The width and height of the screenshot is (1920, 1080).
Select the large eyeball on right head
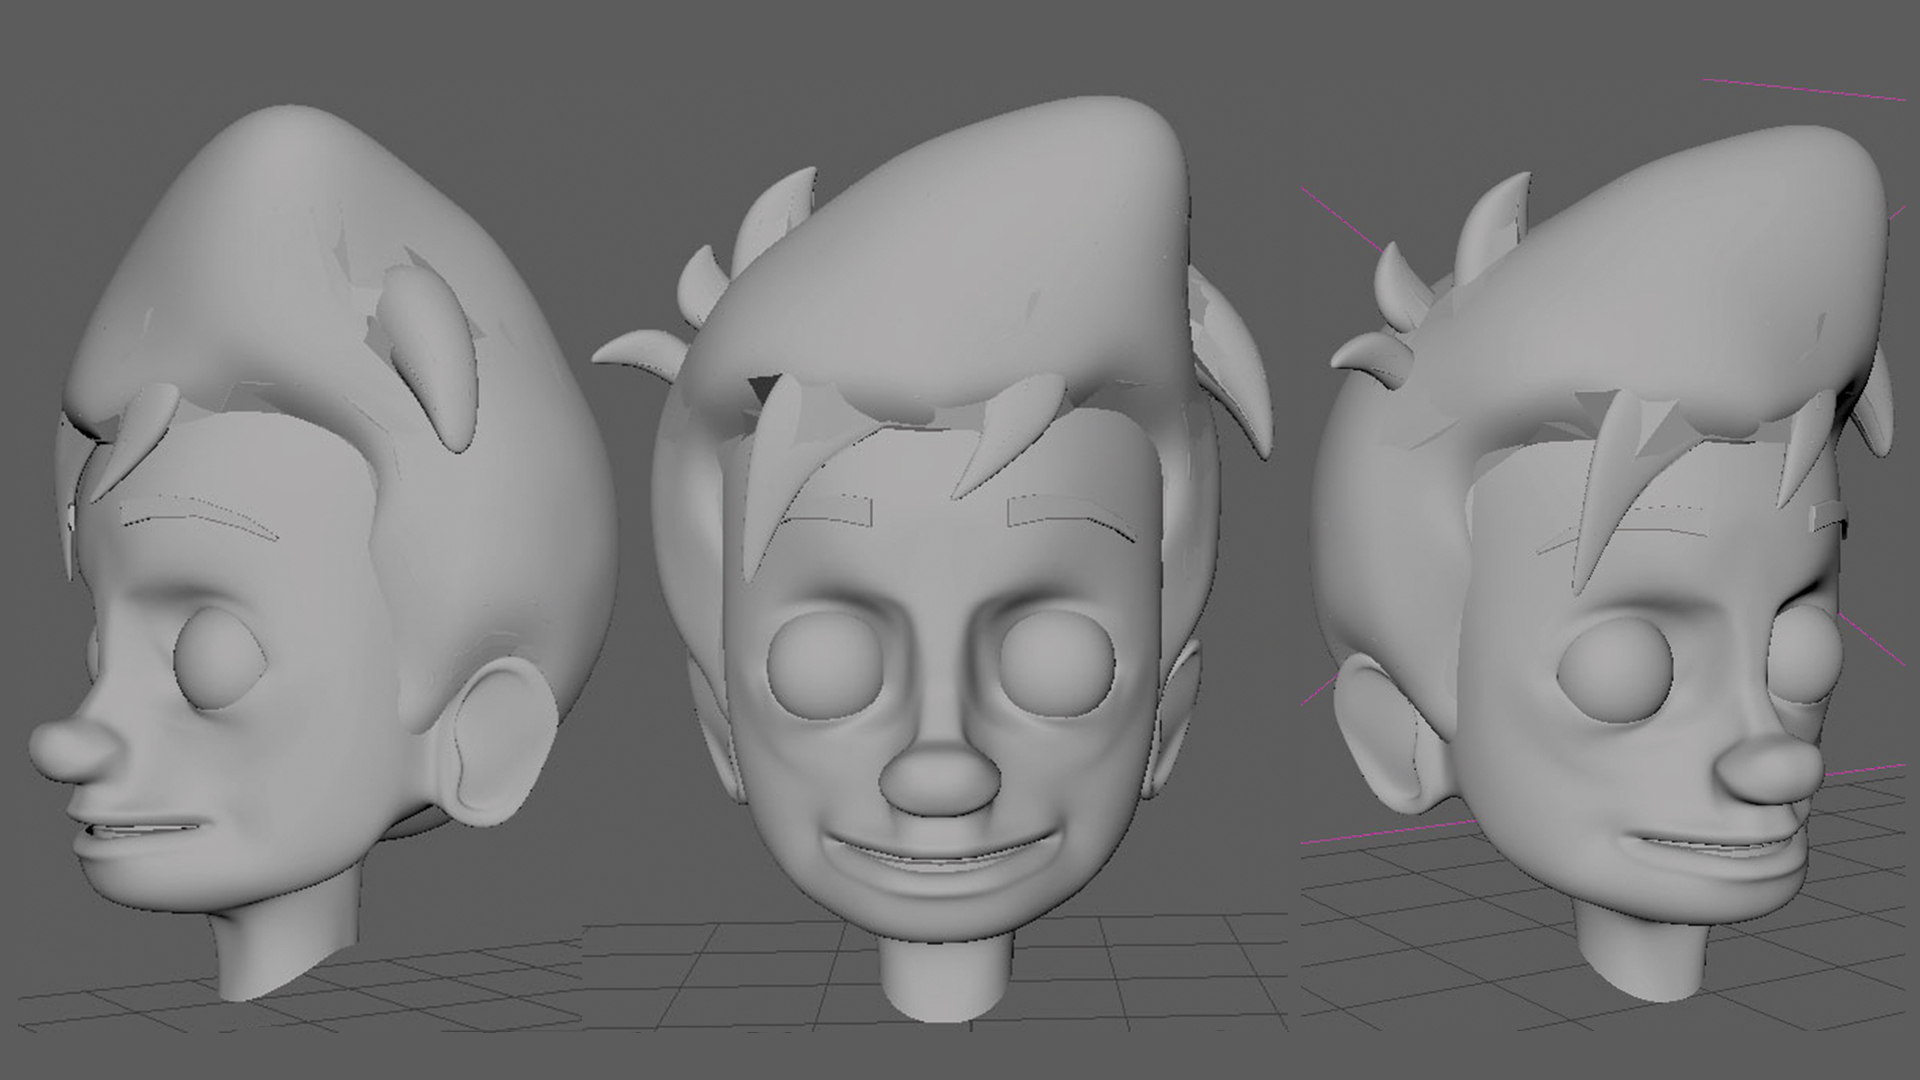pyautogui.click(x=1614, y=668)
